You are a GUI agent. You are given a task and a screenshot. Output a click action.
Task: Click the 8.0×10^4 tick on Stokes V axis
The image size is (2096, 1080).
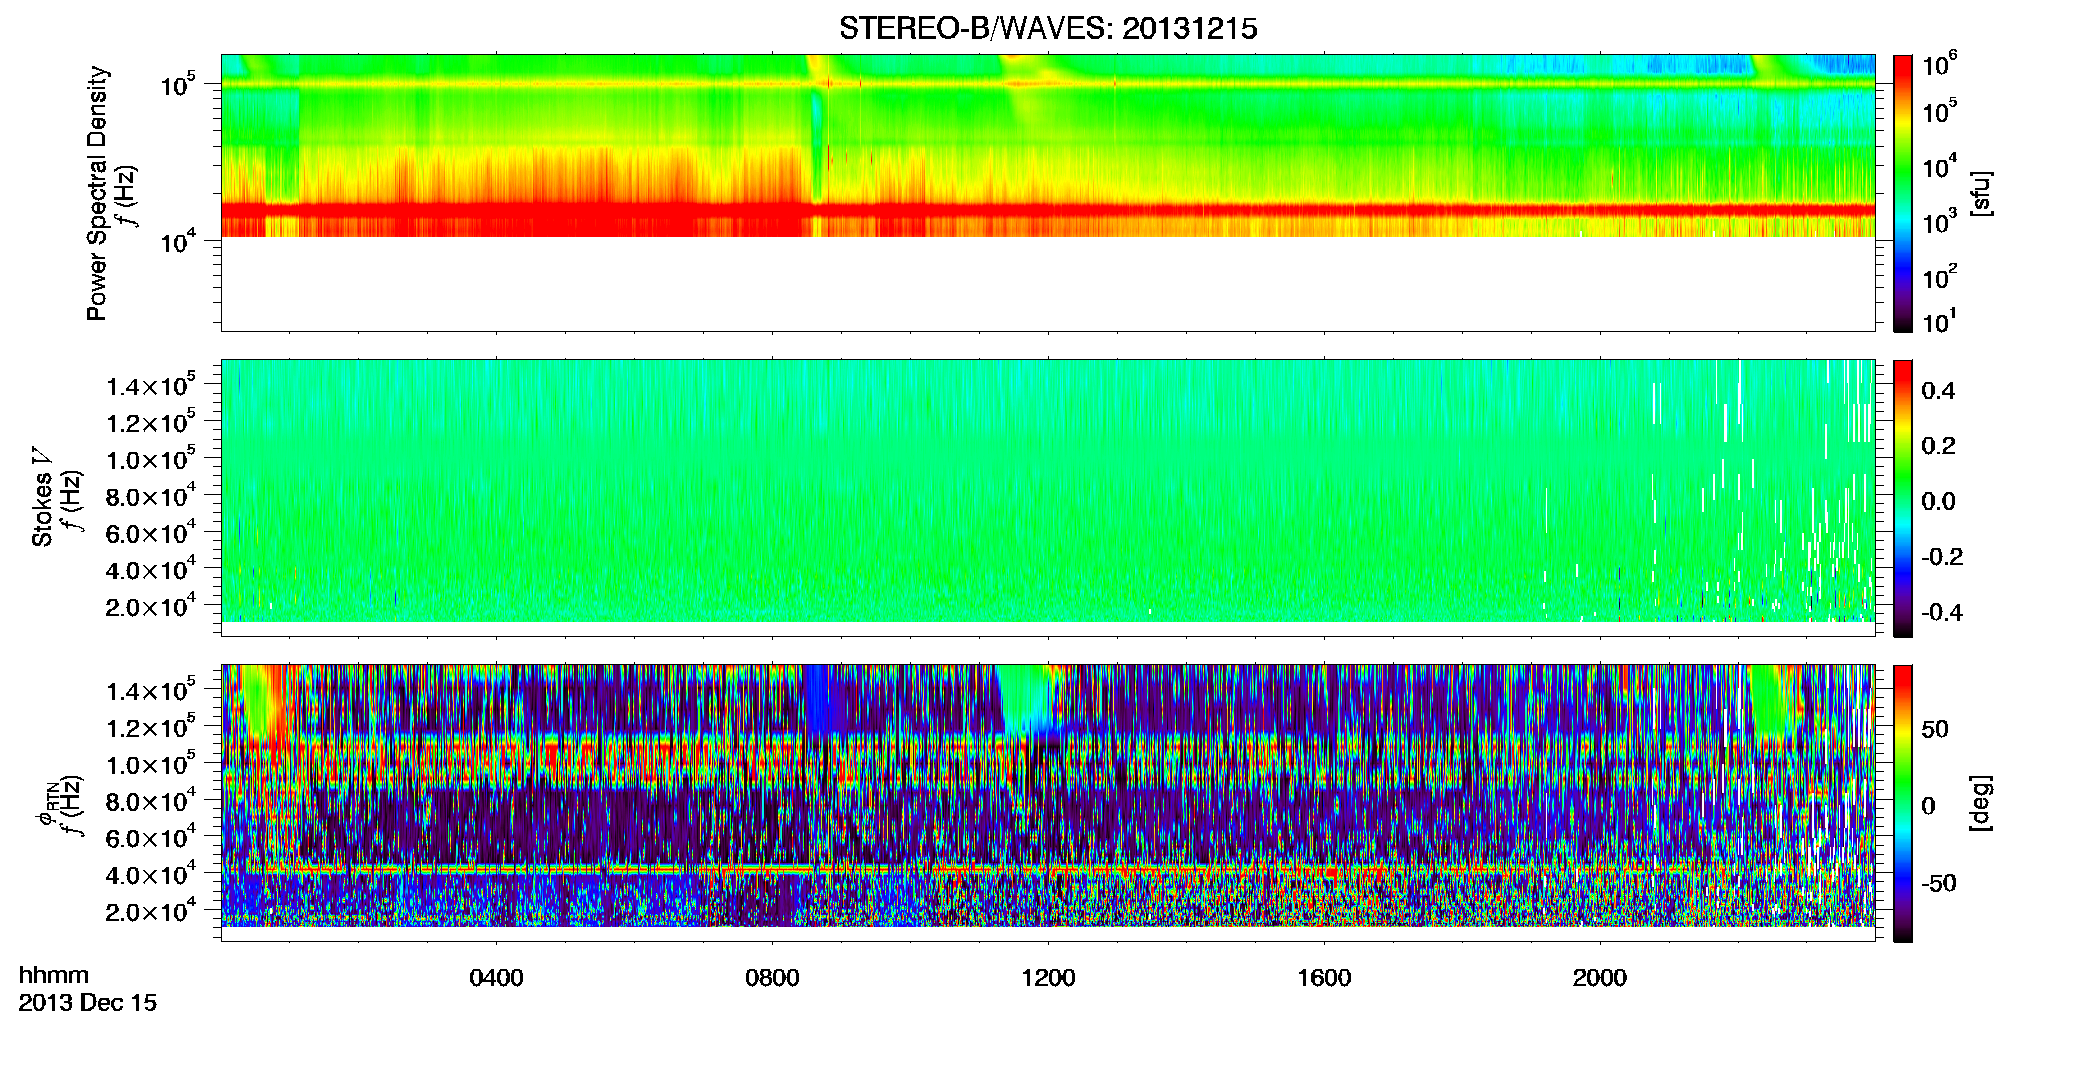151,495
